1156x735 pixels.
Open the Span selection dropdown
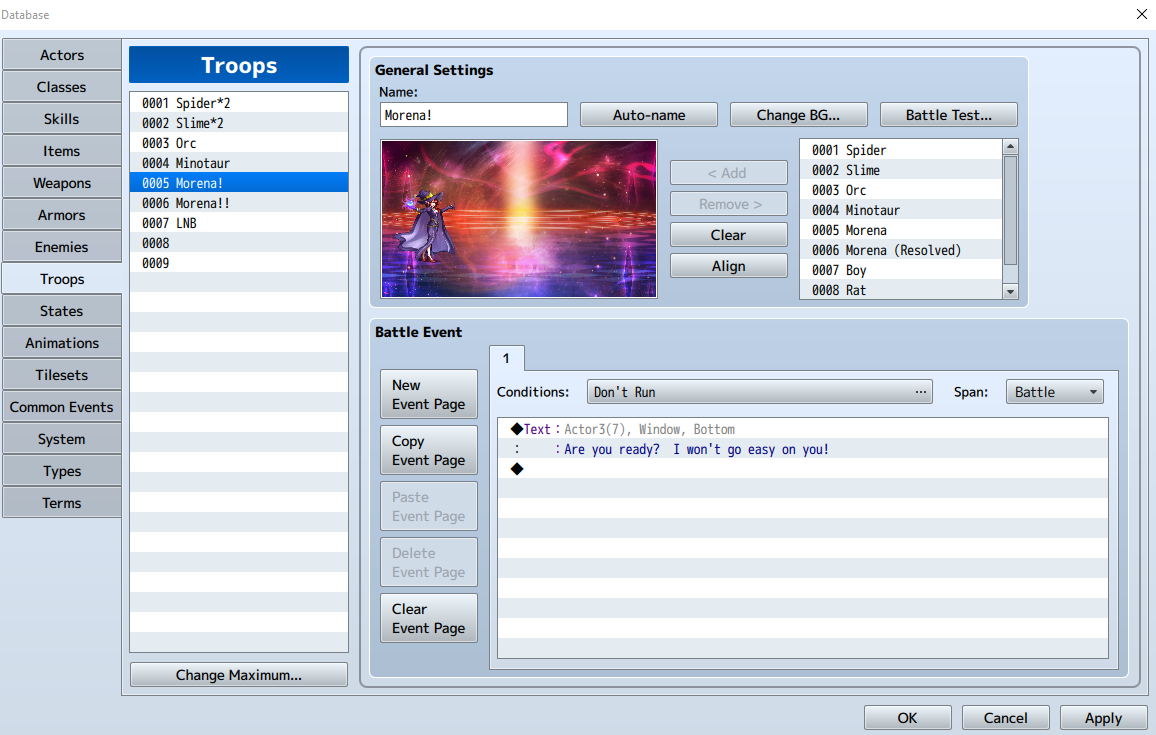click(1054, 391)
